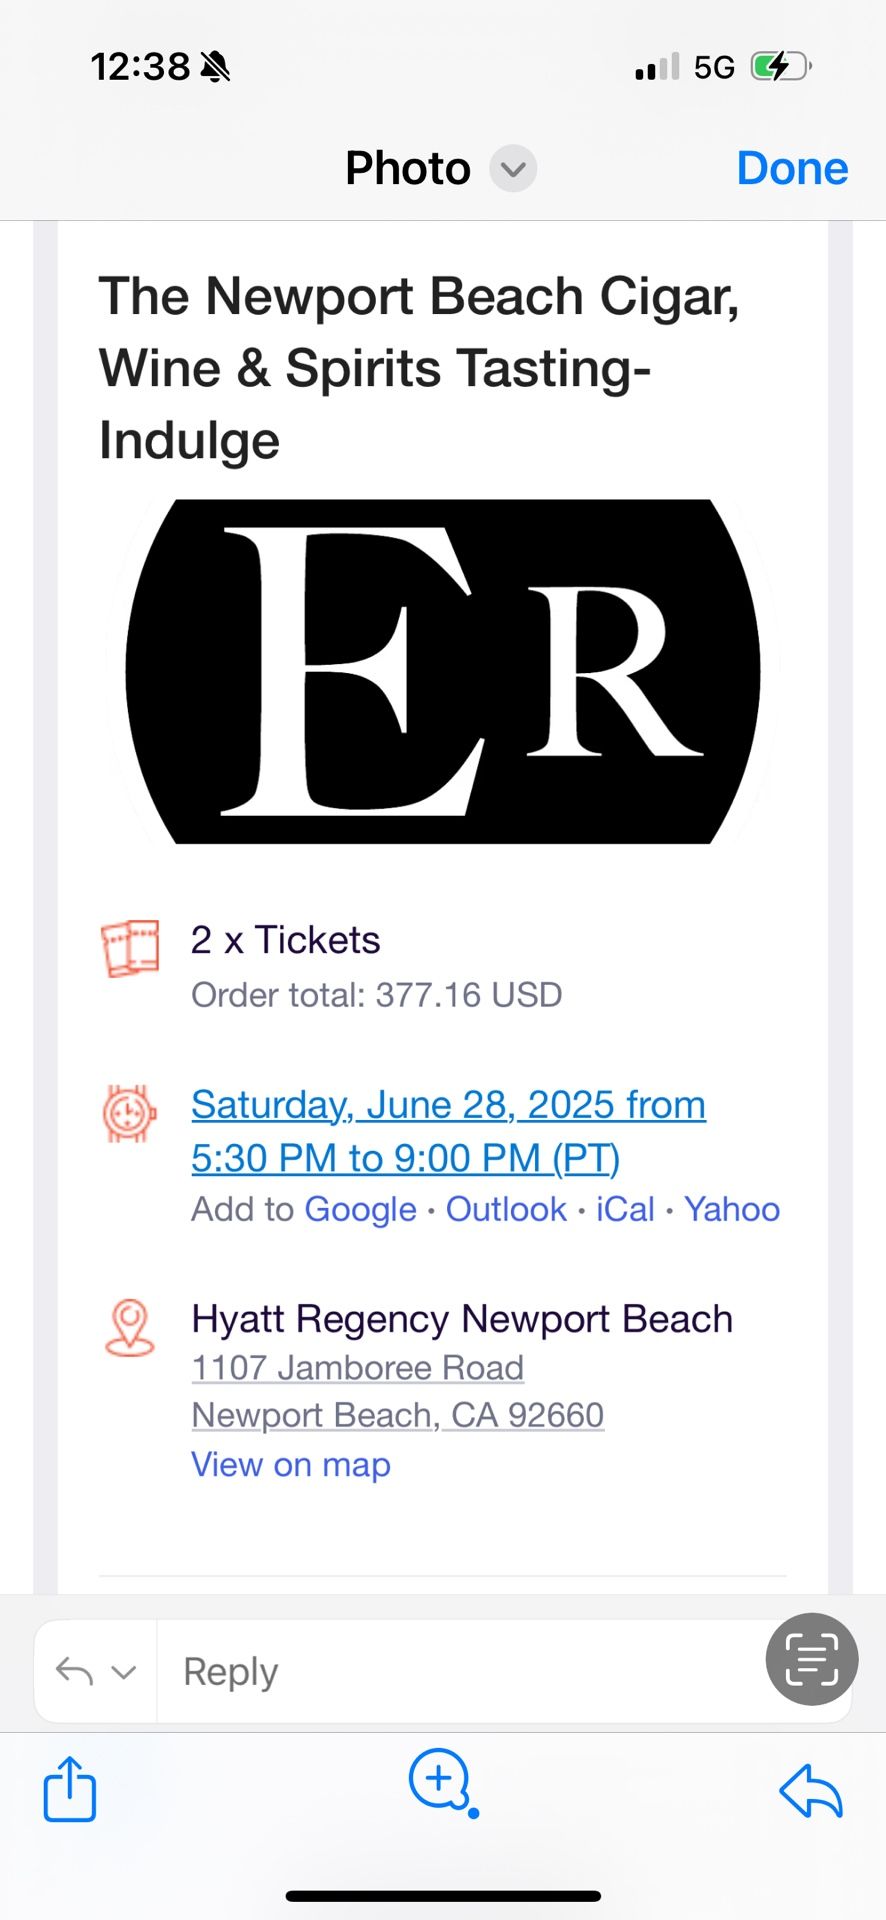This screenshot has width=886, height=1920.
Task: Tap the Done button
Action: 792,169
